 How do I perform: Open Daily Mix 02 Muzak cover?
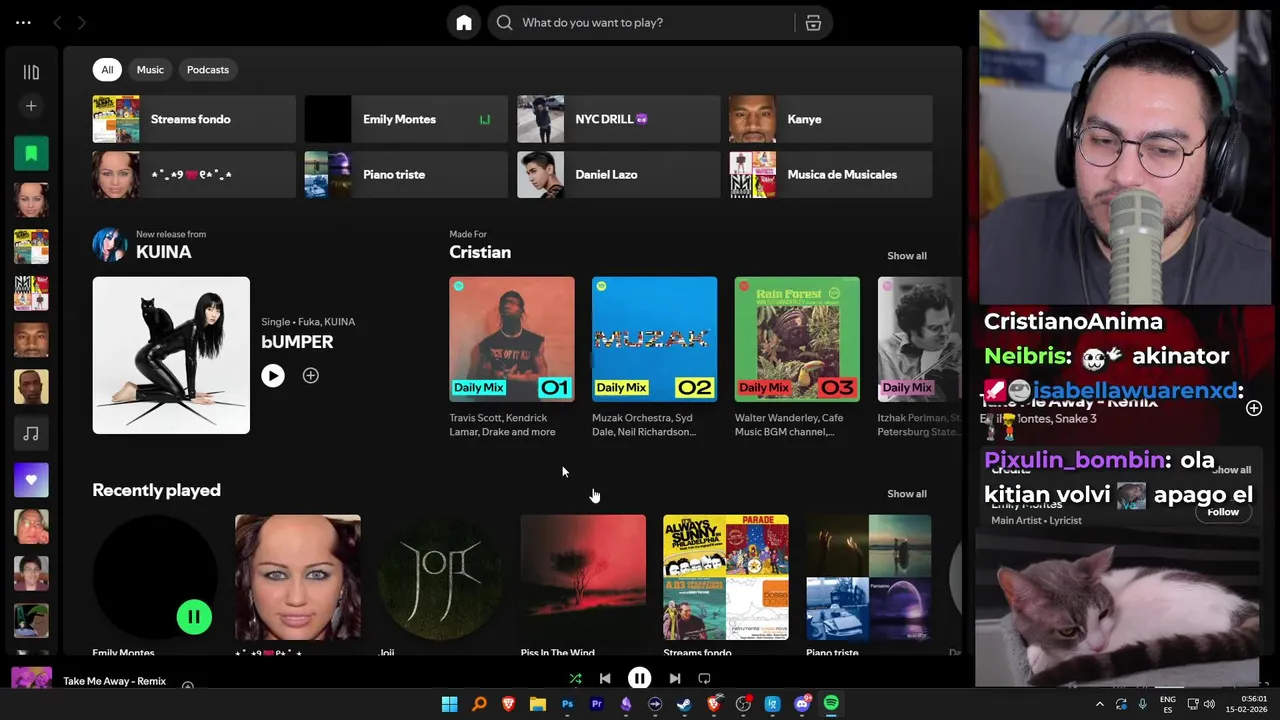pos(654,339)
